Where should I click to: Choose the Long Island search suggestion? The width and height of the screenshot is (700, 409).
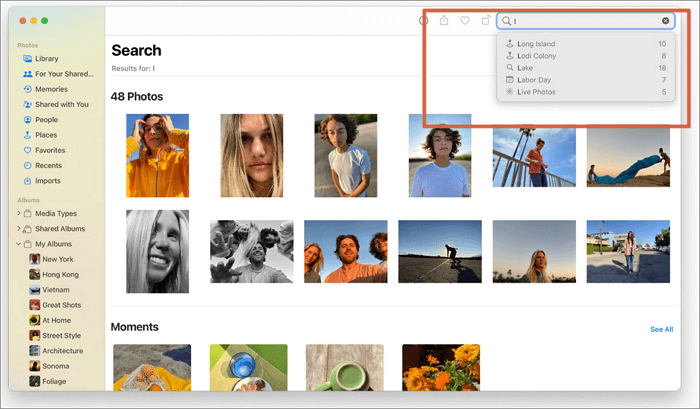(x=536, y=44)
